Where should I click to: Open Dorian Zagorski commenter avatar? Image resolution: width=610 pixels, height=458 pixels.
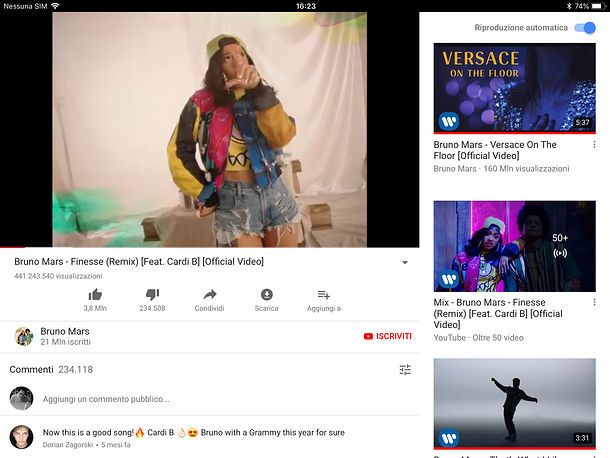(x=21, y=437)
